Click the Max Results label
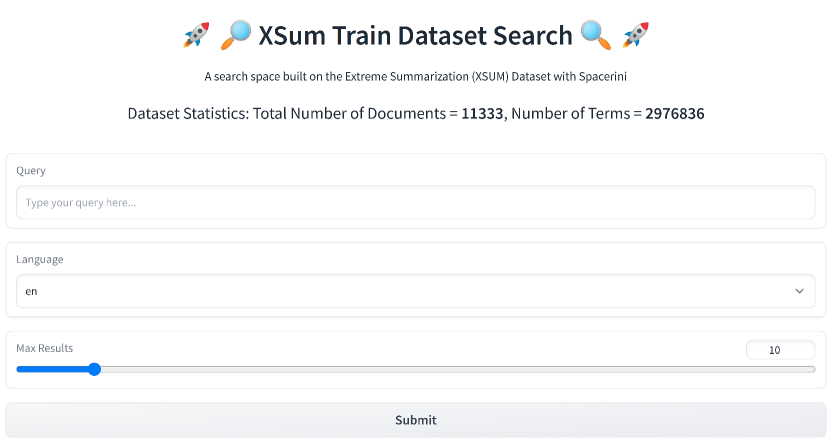 45,348
